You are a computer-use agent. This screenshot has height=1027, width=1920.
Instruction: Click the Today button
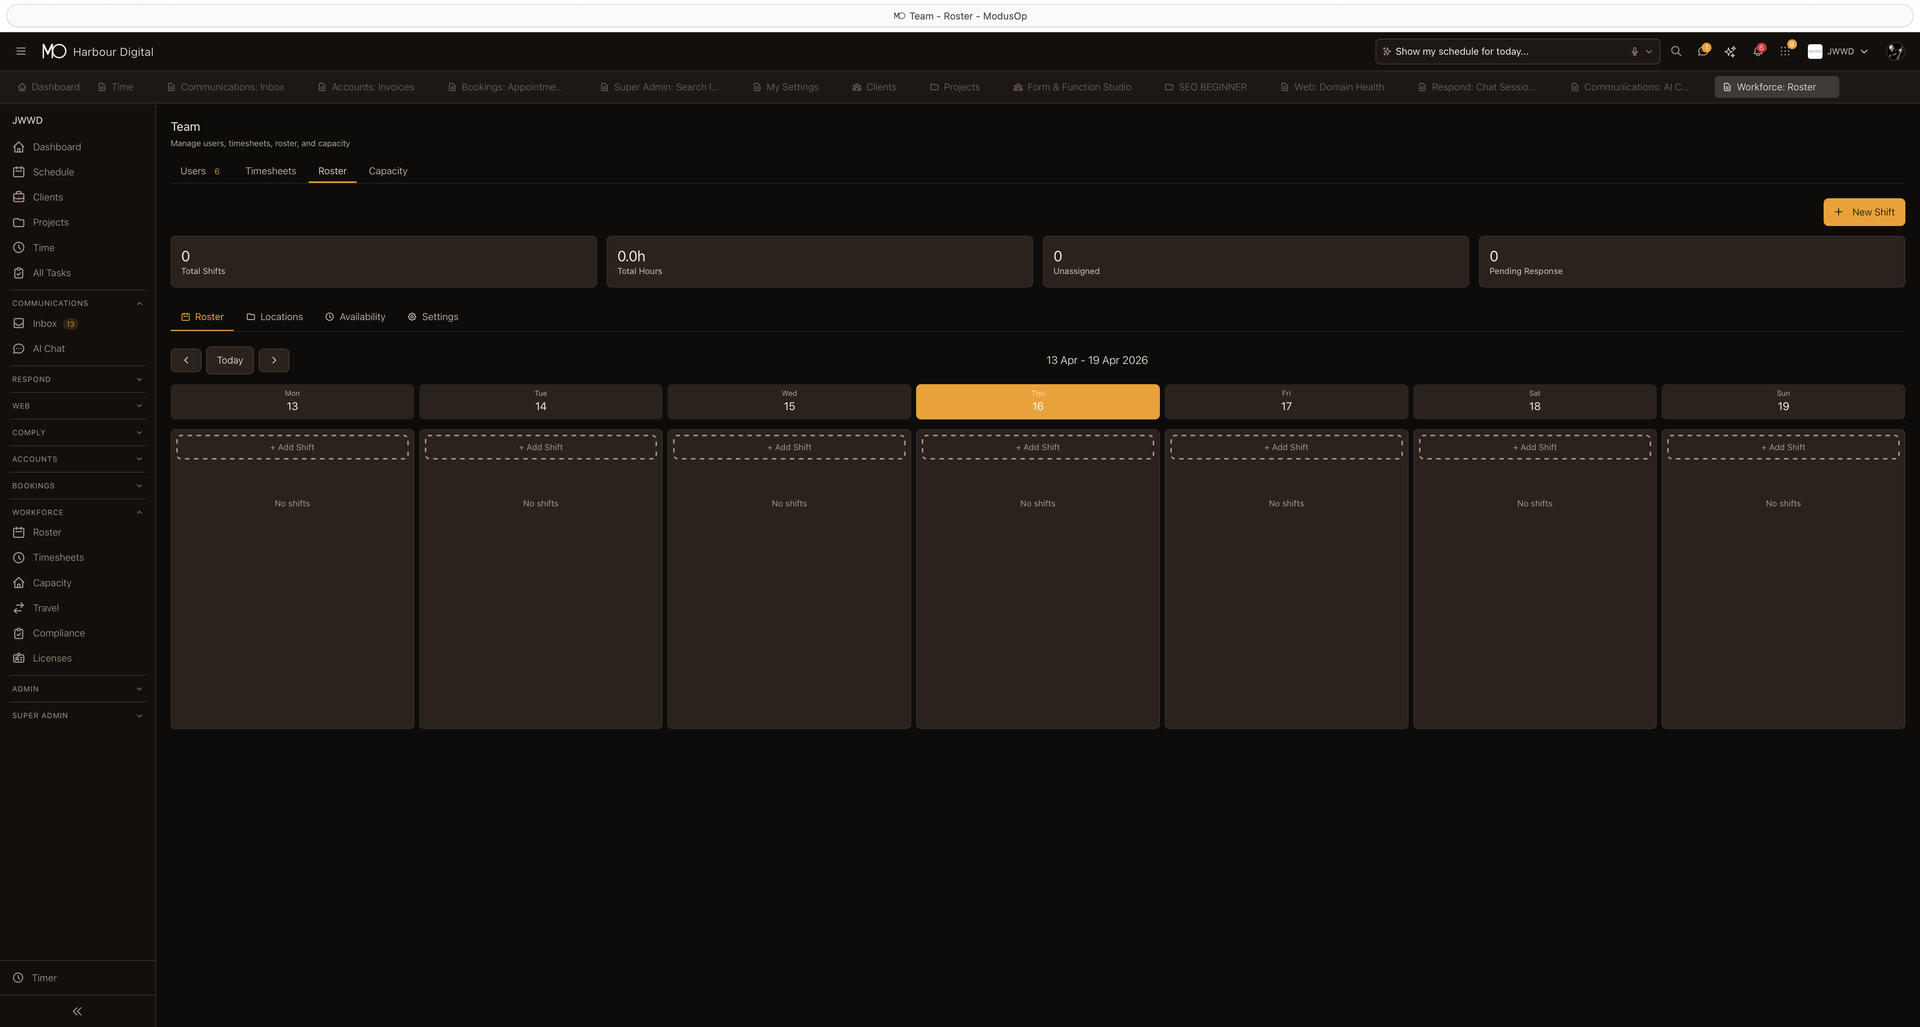(x=230, y=360)
